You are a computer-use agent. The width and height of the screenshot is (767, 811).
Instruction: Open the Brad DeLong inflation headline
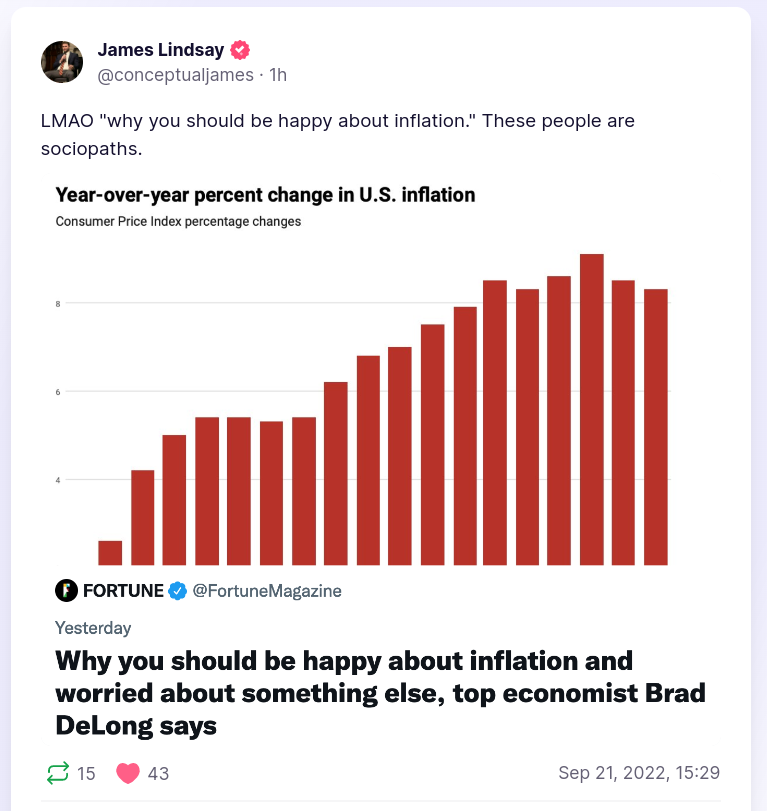tap(344, 693)
